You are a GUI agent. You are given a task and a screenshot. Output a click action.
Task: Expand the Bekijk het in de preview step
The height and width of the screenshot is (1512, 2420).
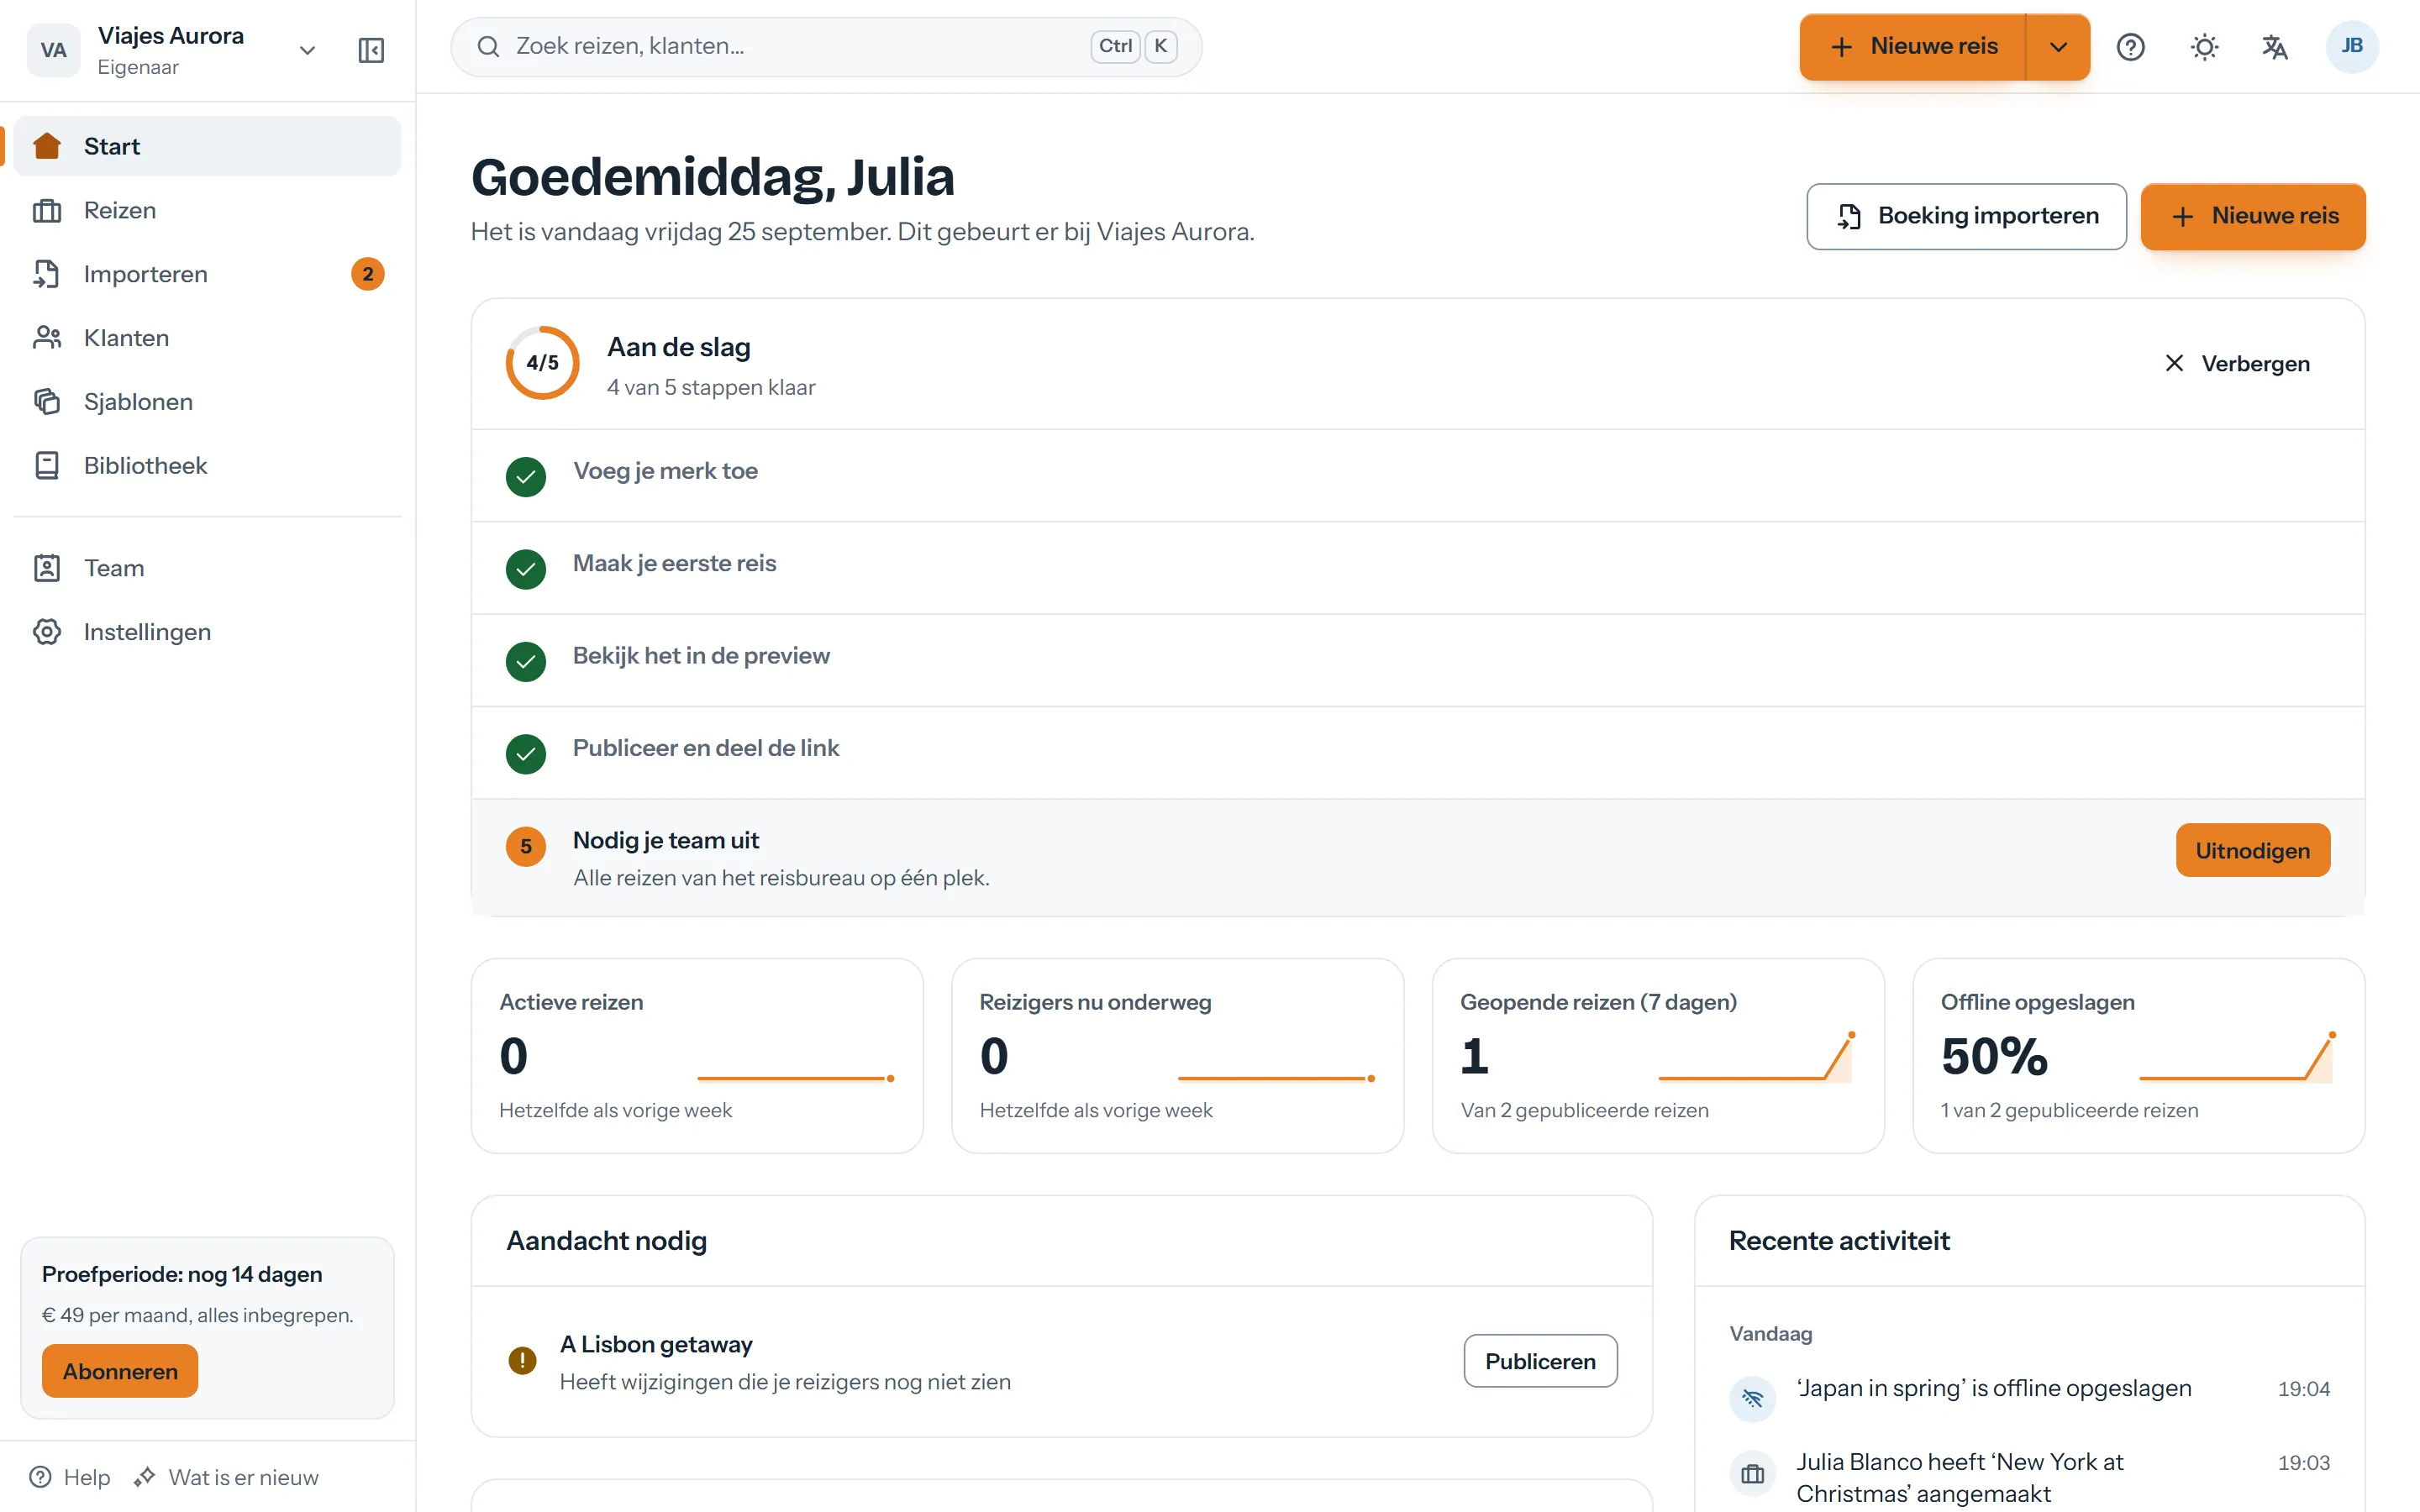click(1417, 660)
